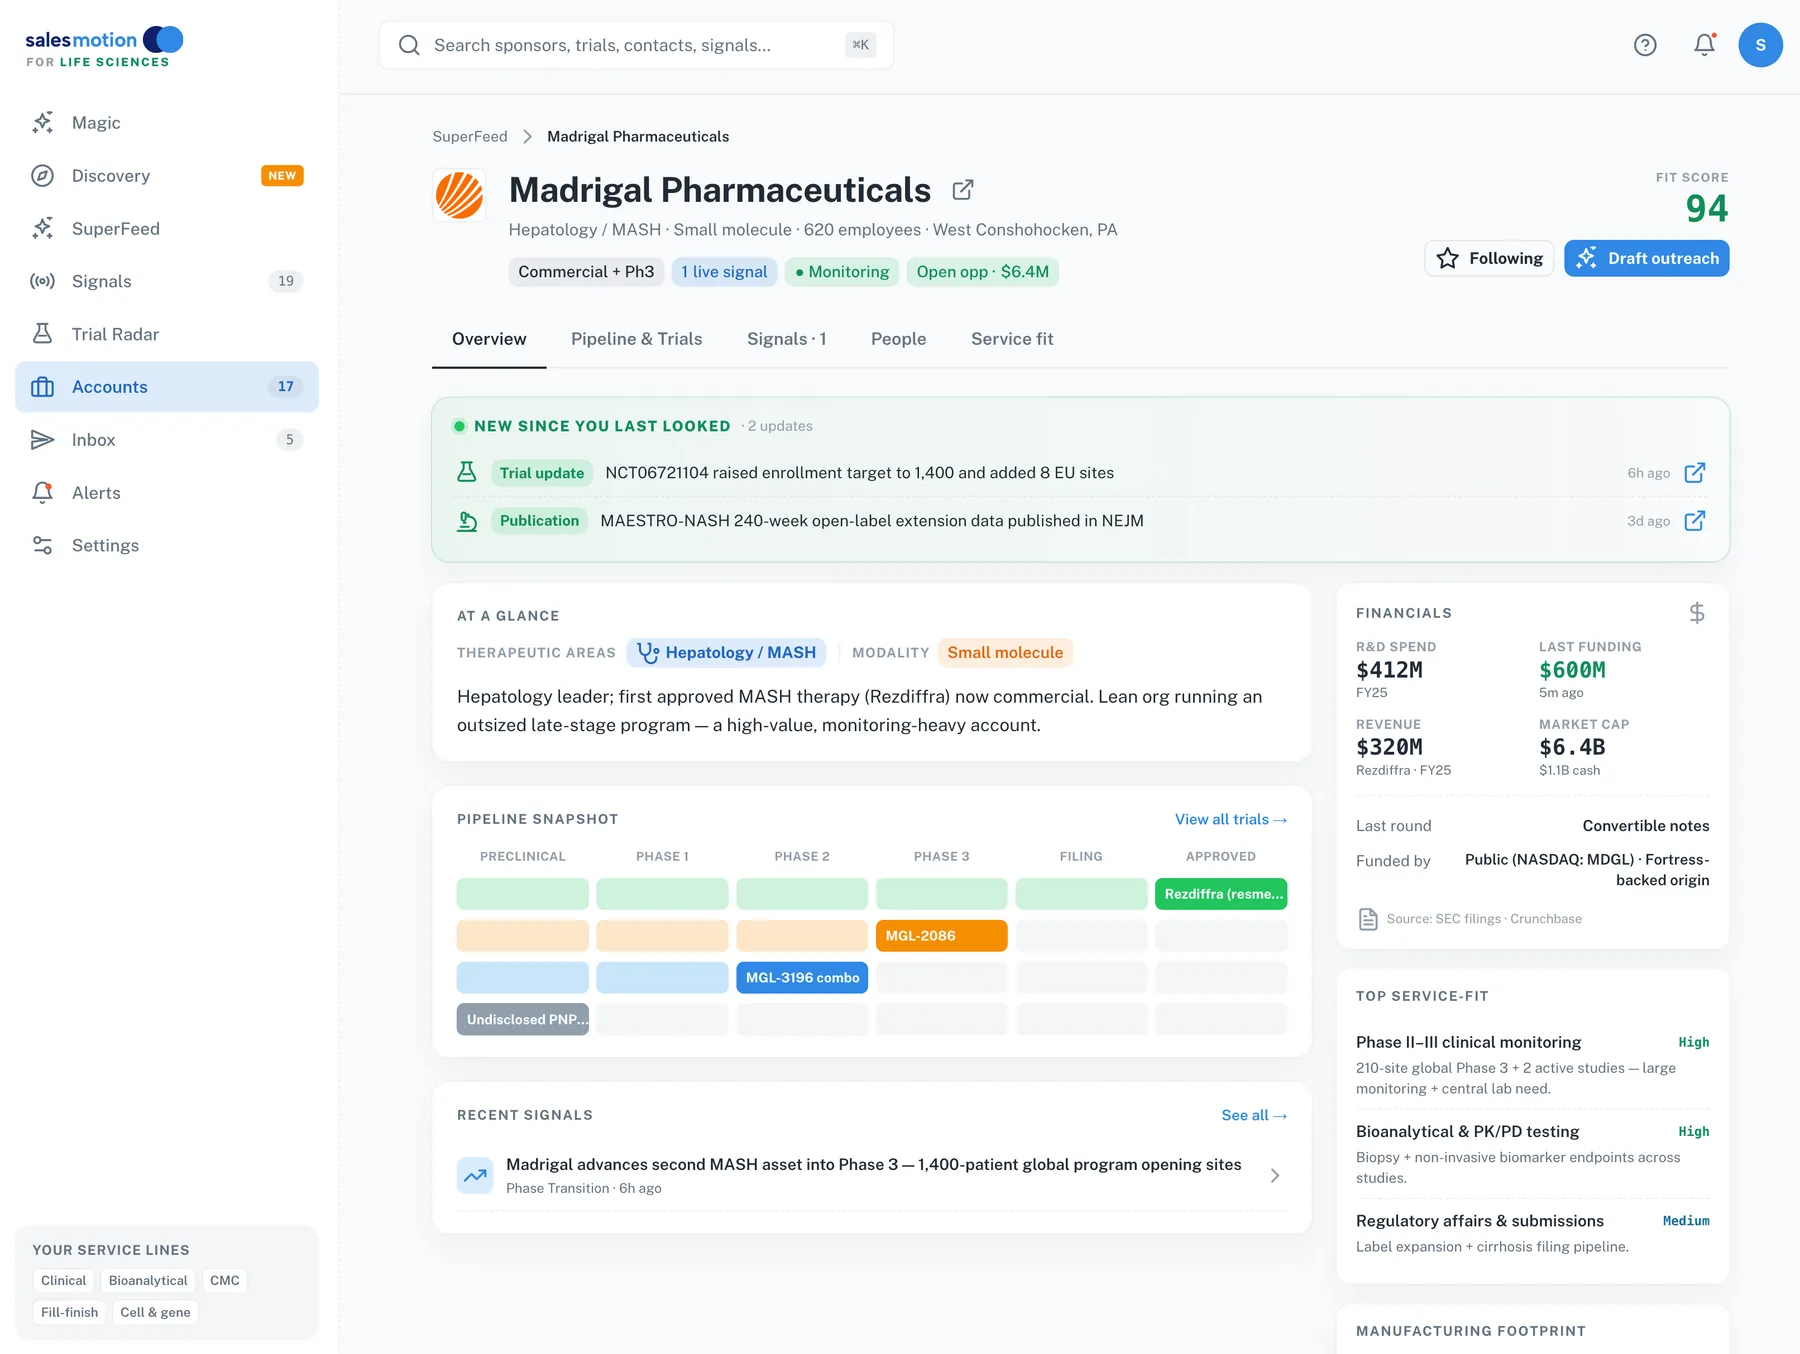Screen dimensions: 1800x1354
Task: Open Madrigal website external link icon
Action: (963, 190)
